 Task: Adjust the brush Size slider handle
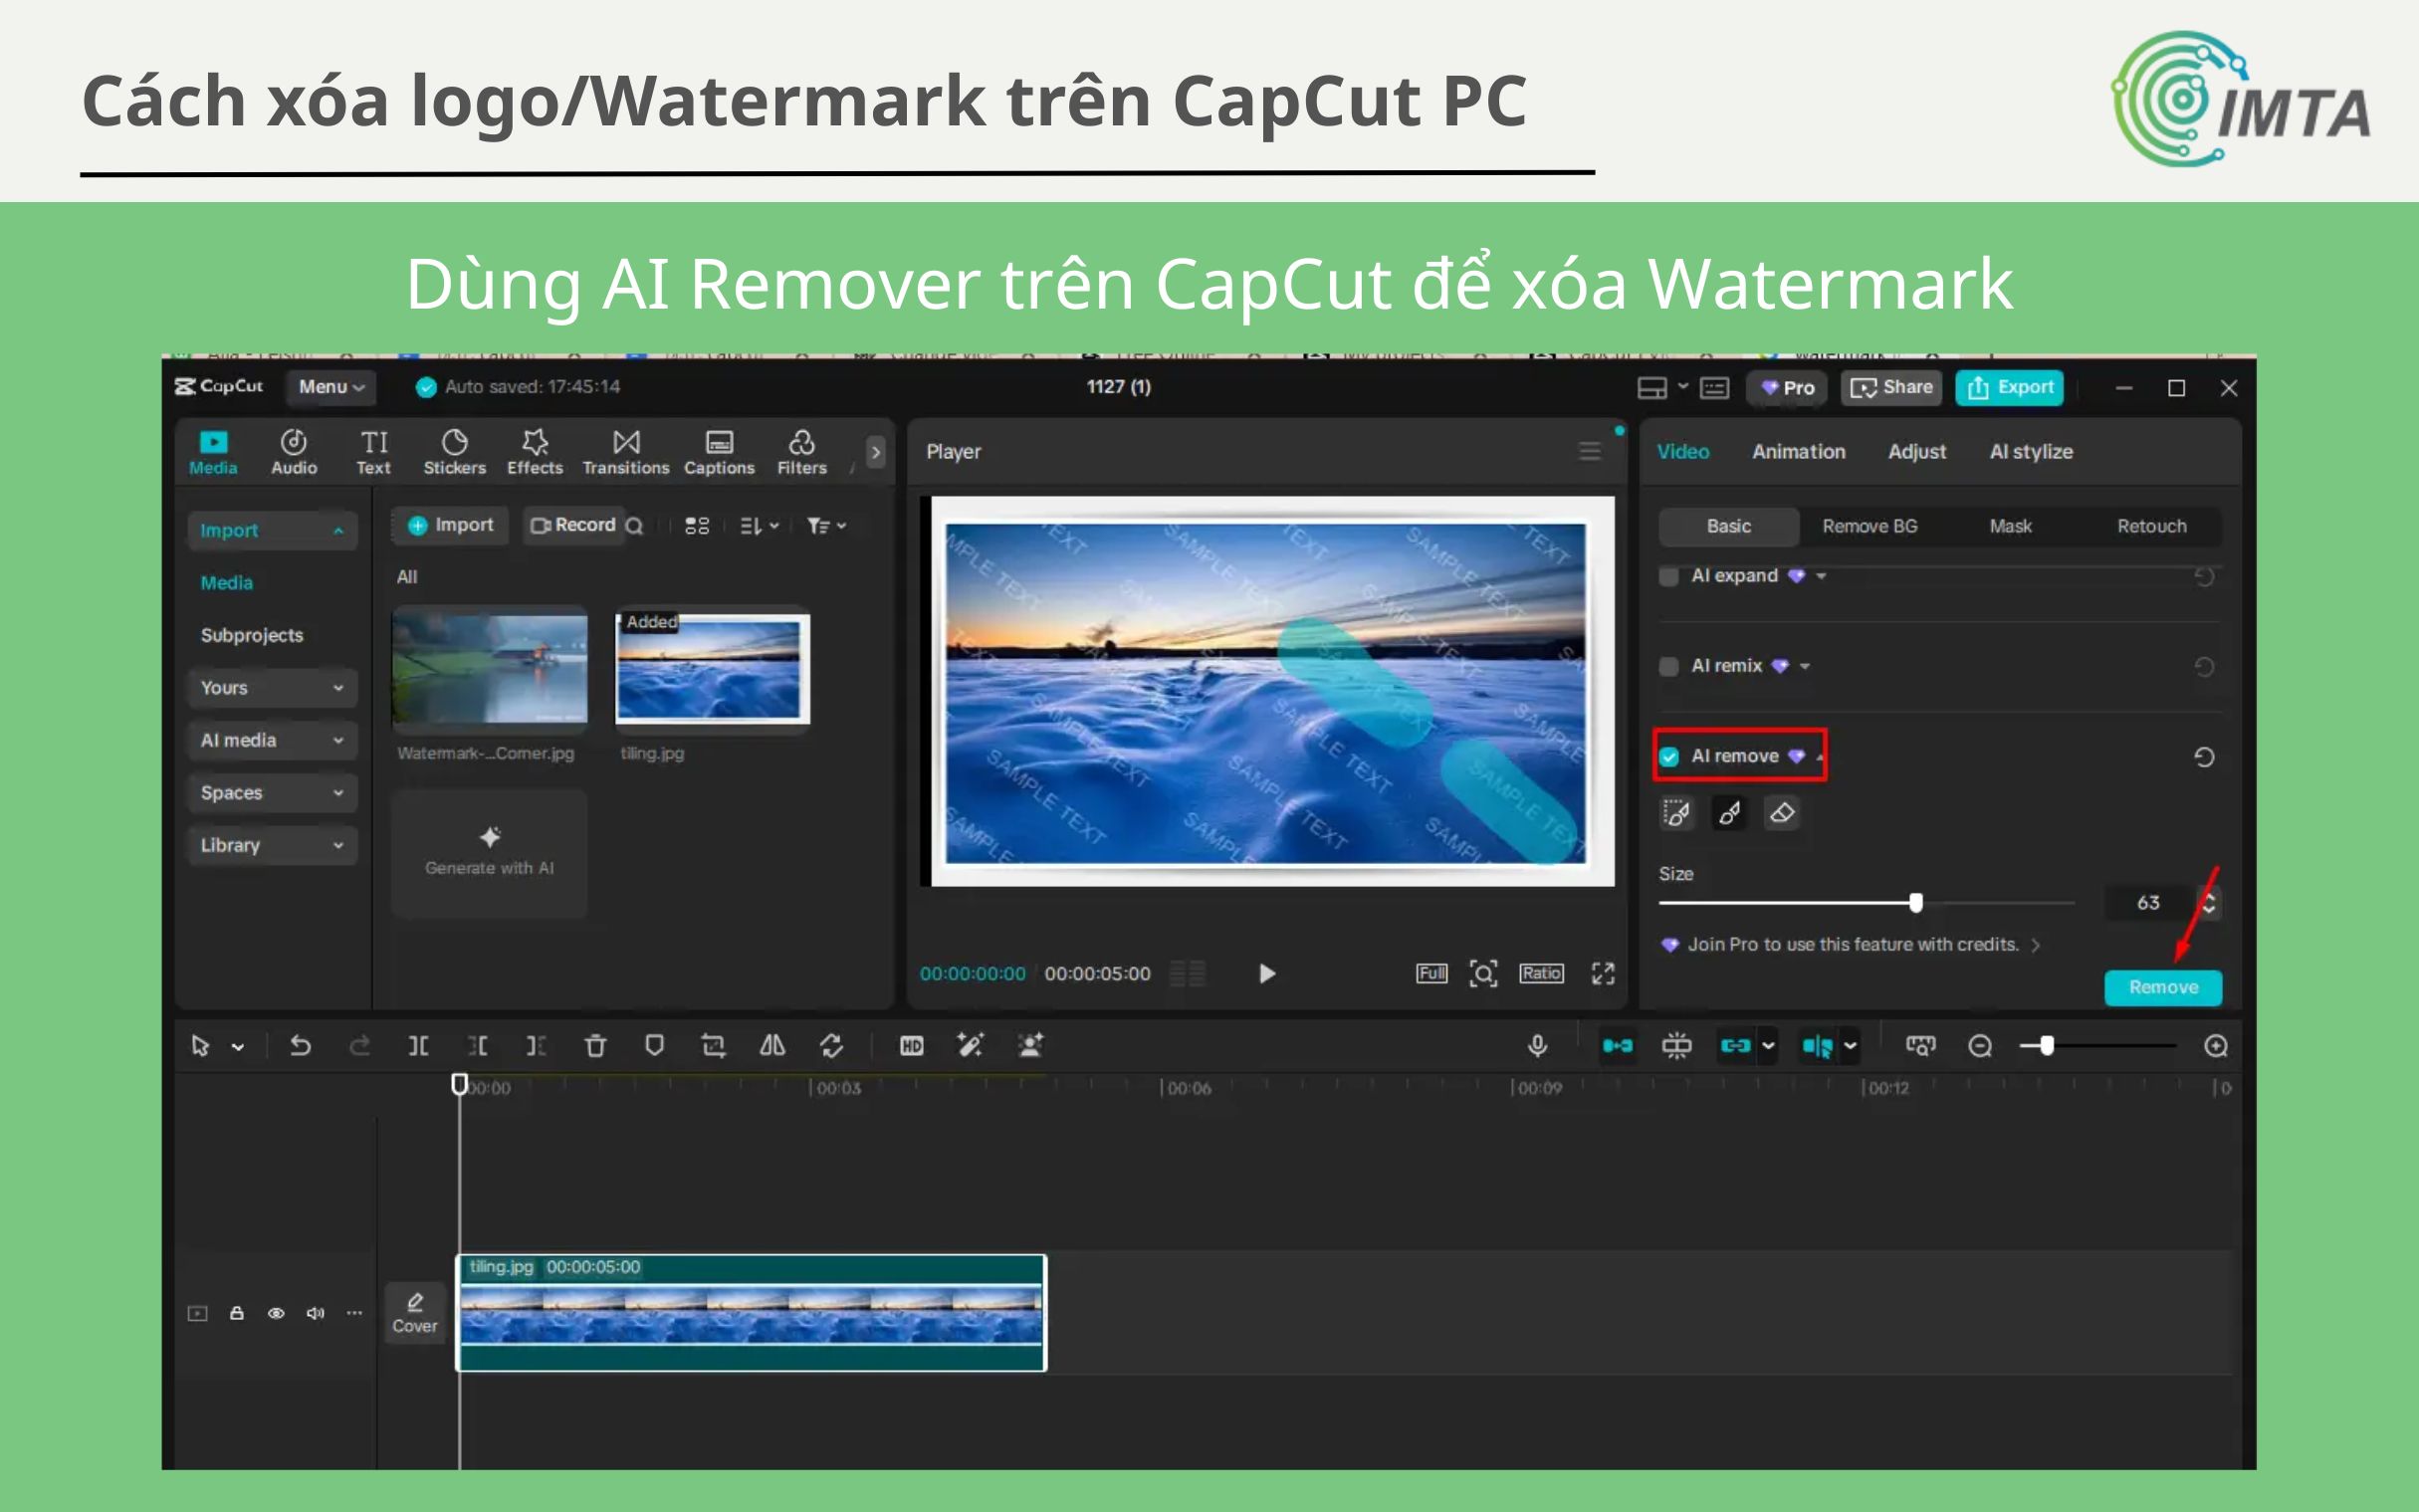pos(1915,903)
